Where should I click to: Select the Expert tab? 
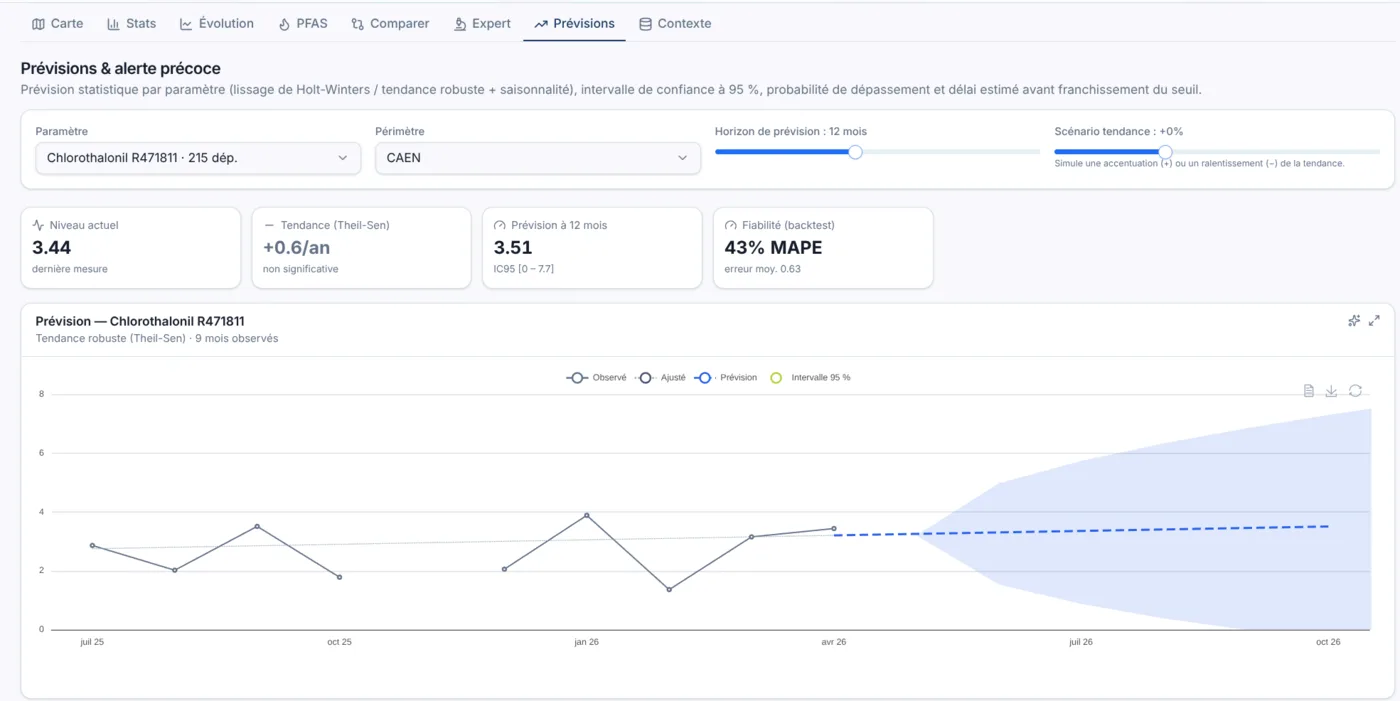click(x=482, y=24)
